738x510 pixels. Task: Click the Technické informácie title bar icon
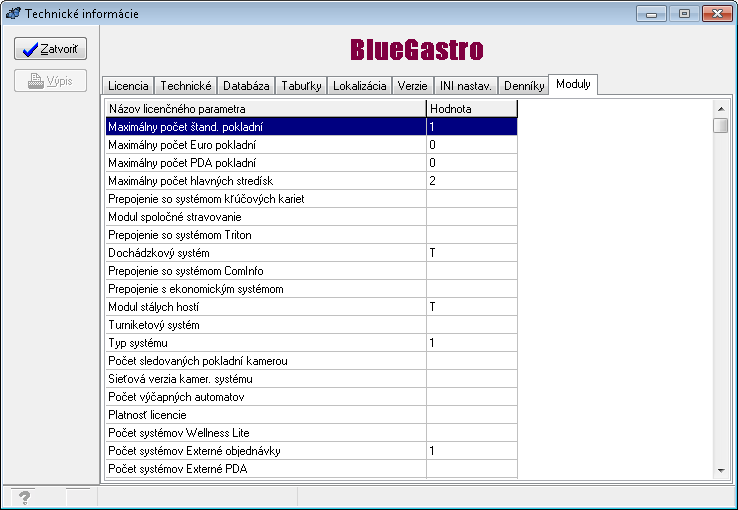click(x=13, y=13)
